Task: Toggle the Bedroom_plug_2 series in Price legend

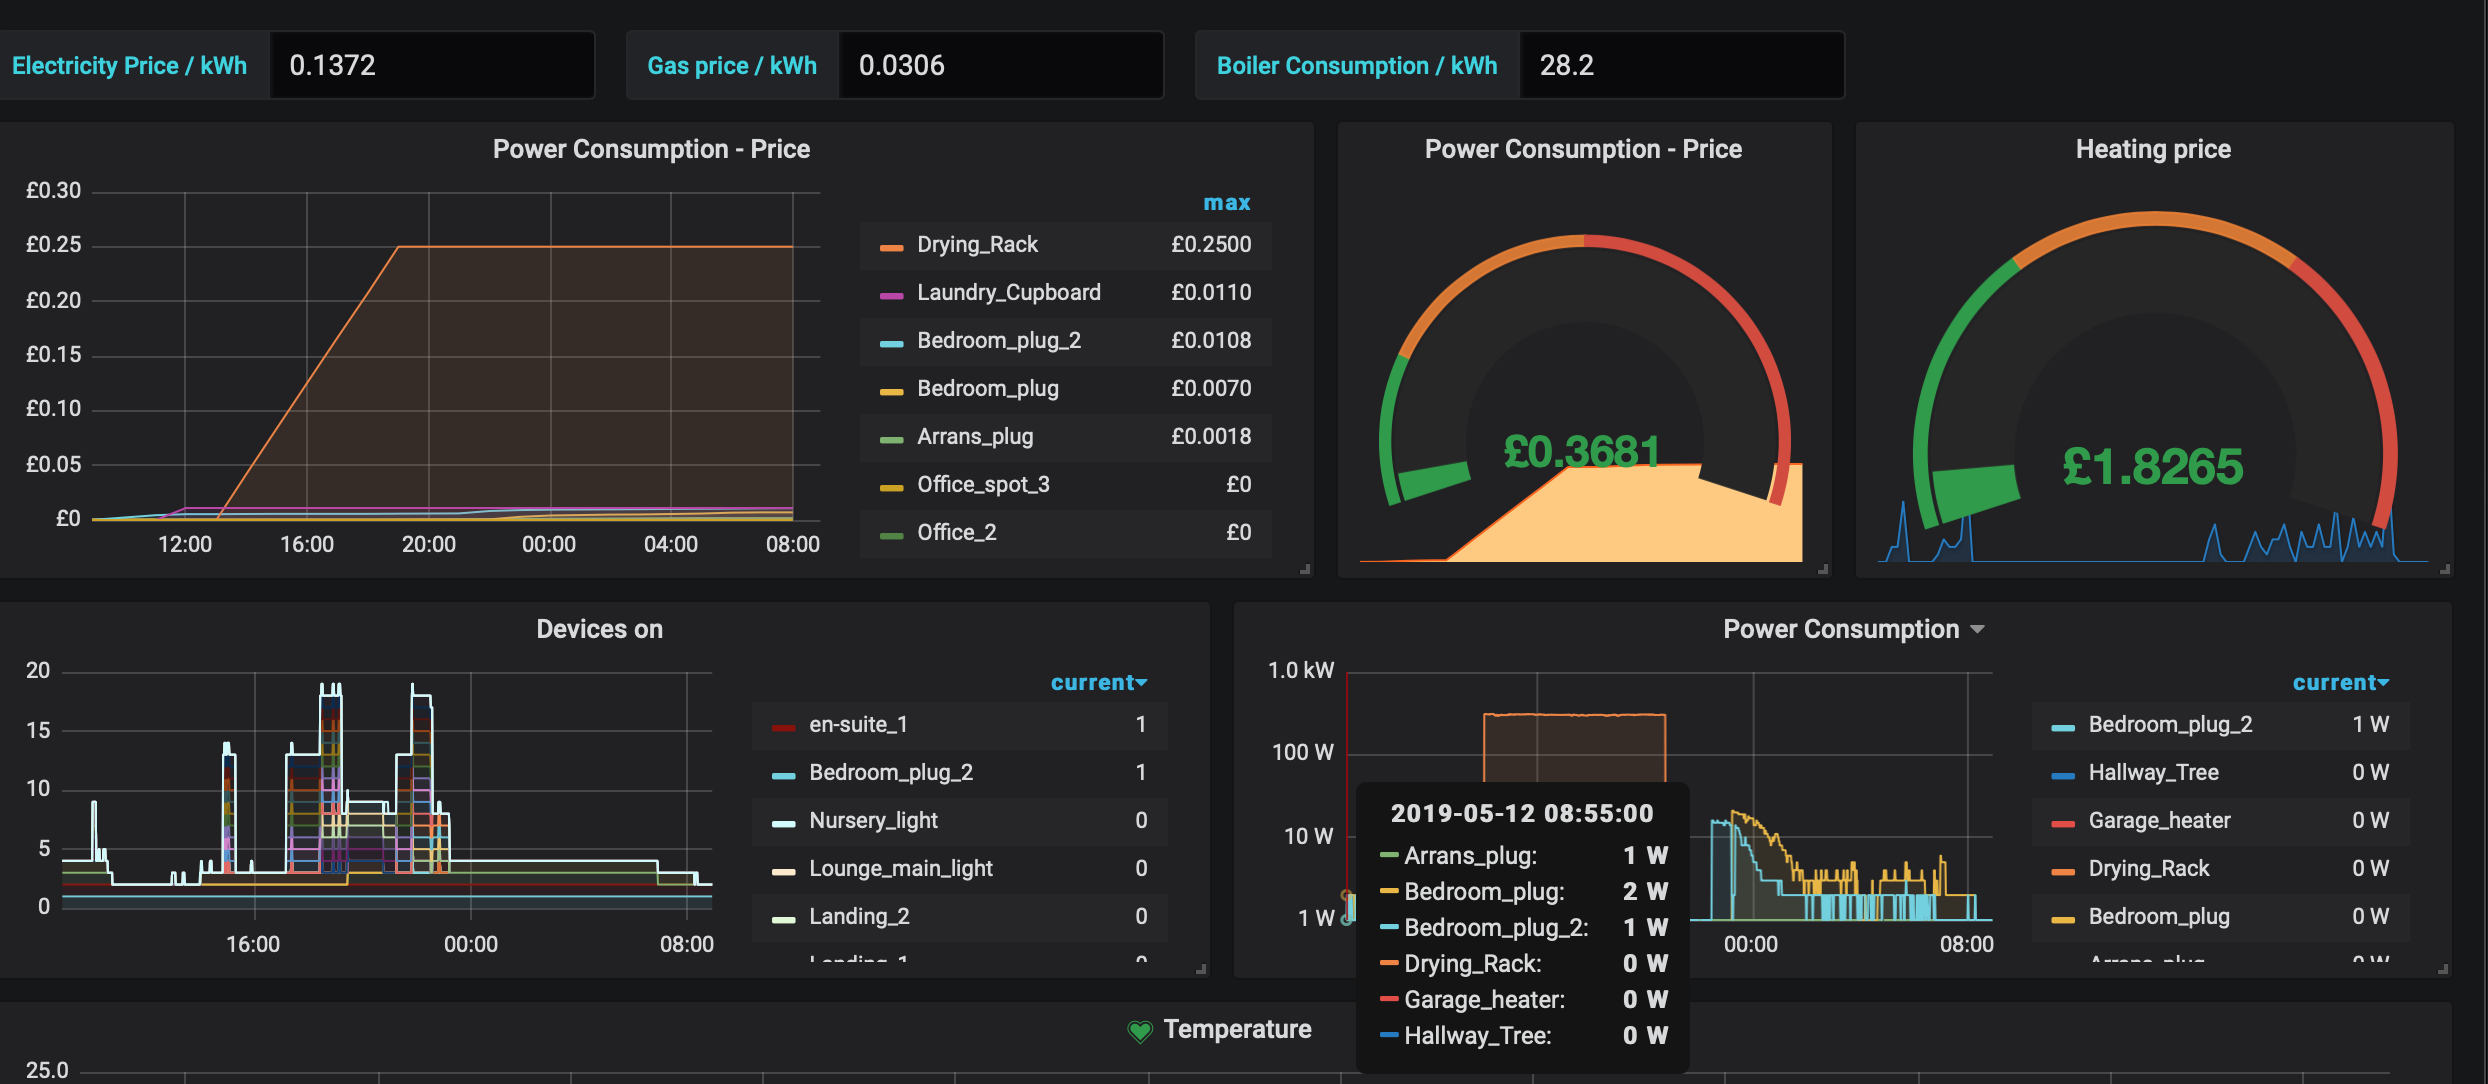Action: coord(999,341)
